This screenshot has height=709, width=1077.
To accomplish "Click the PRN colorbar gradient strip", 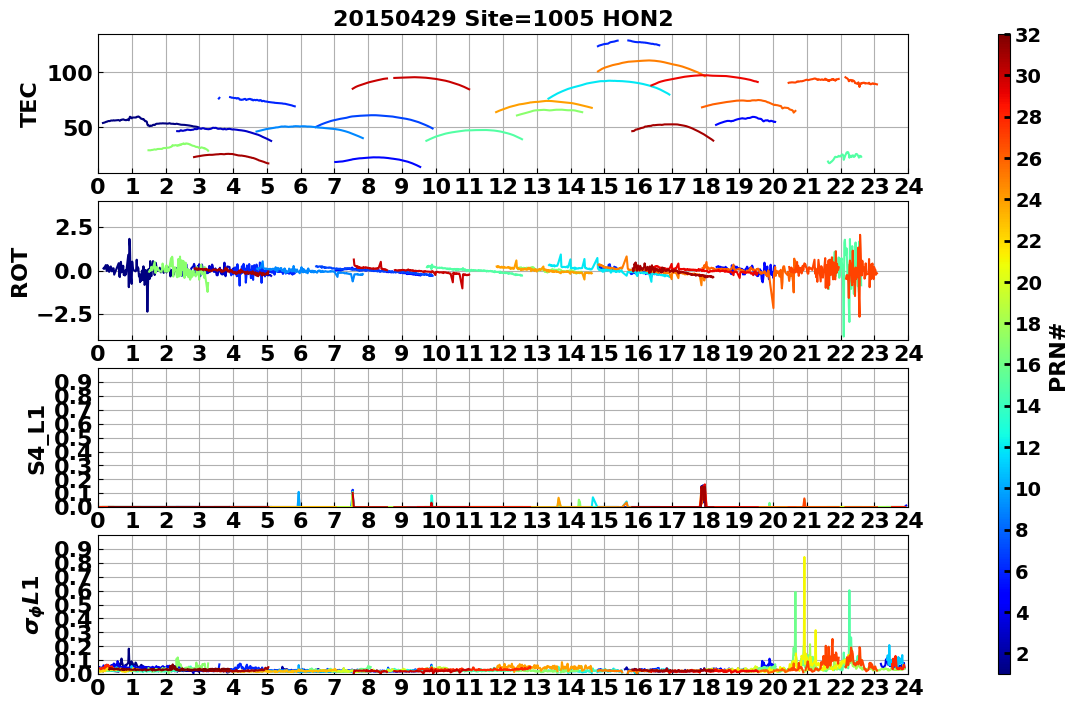I will point(1004,354).
